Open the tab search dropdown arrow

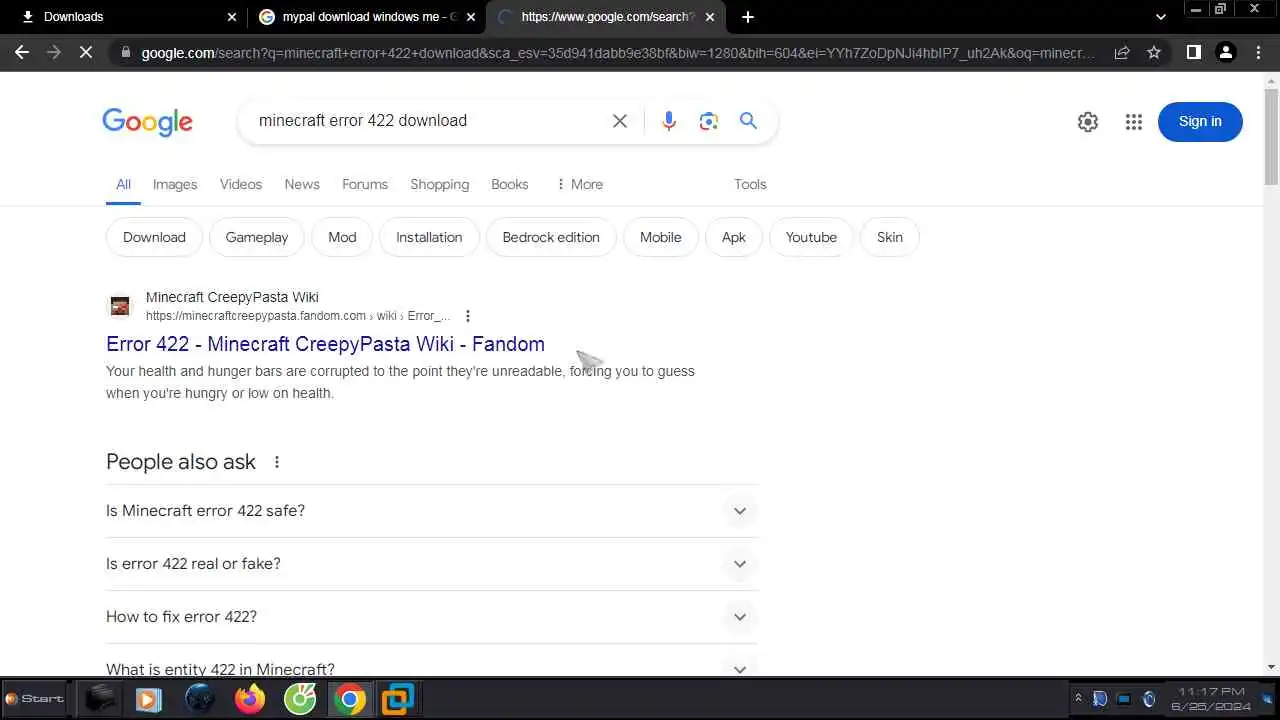tap(1161, 17)
